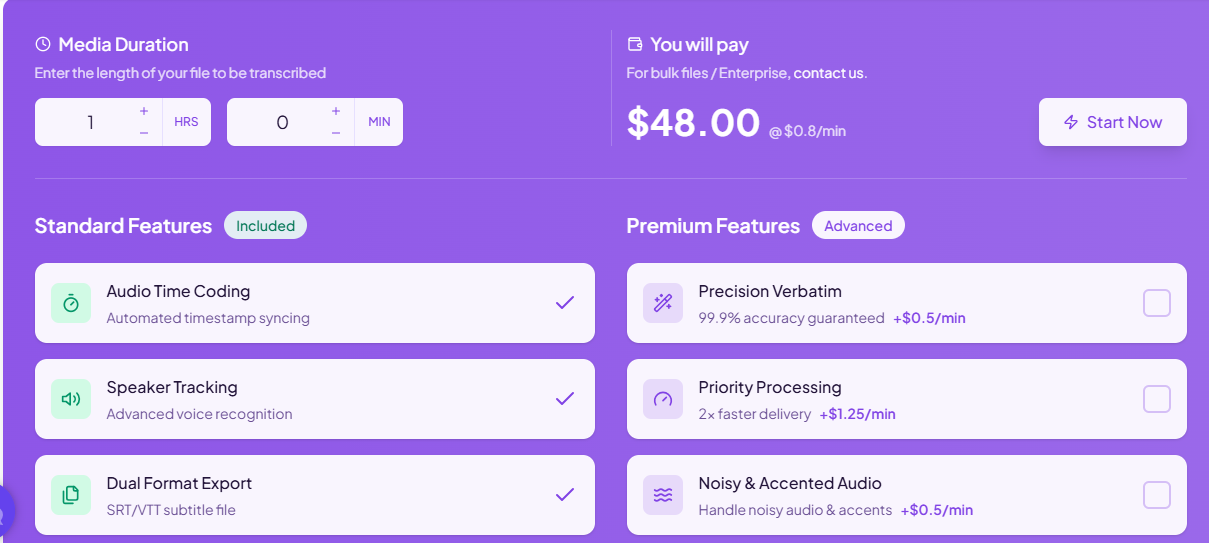Viewport: 1209px width, 543px height.
Task: Tick the Noisy & Accented Audio checkbox
Action: (x=1157, y=495)
